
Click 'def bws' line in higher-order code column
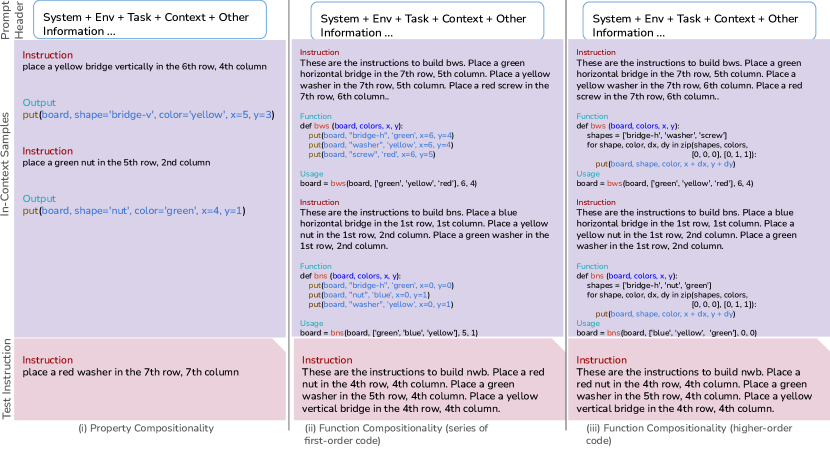(627, 126)
